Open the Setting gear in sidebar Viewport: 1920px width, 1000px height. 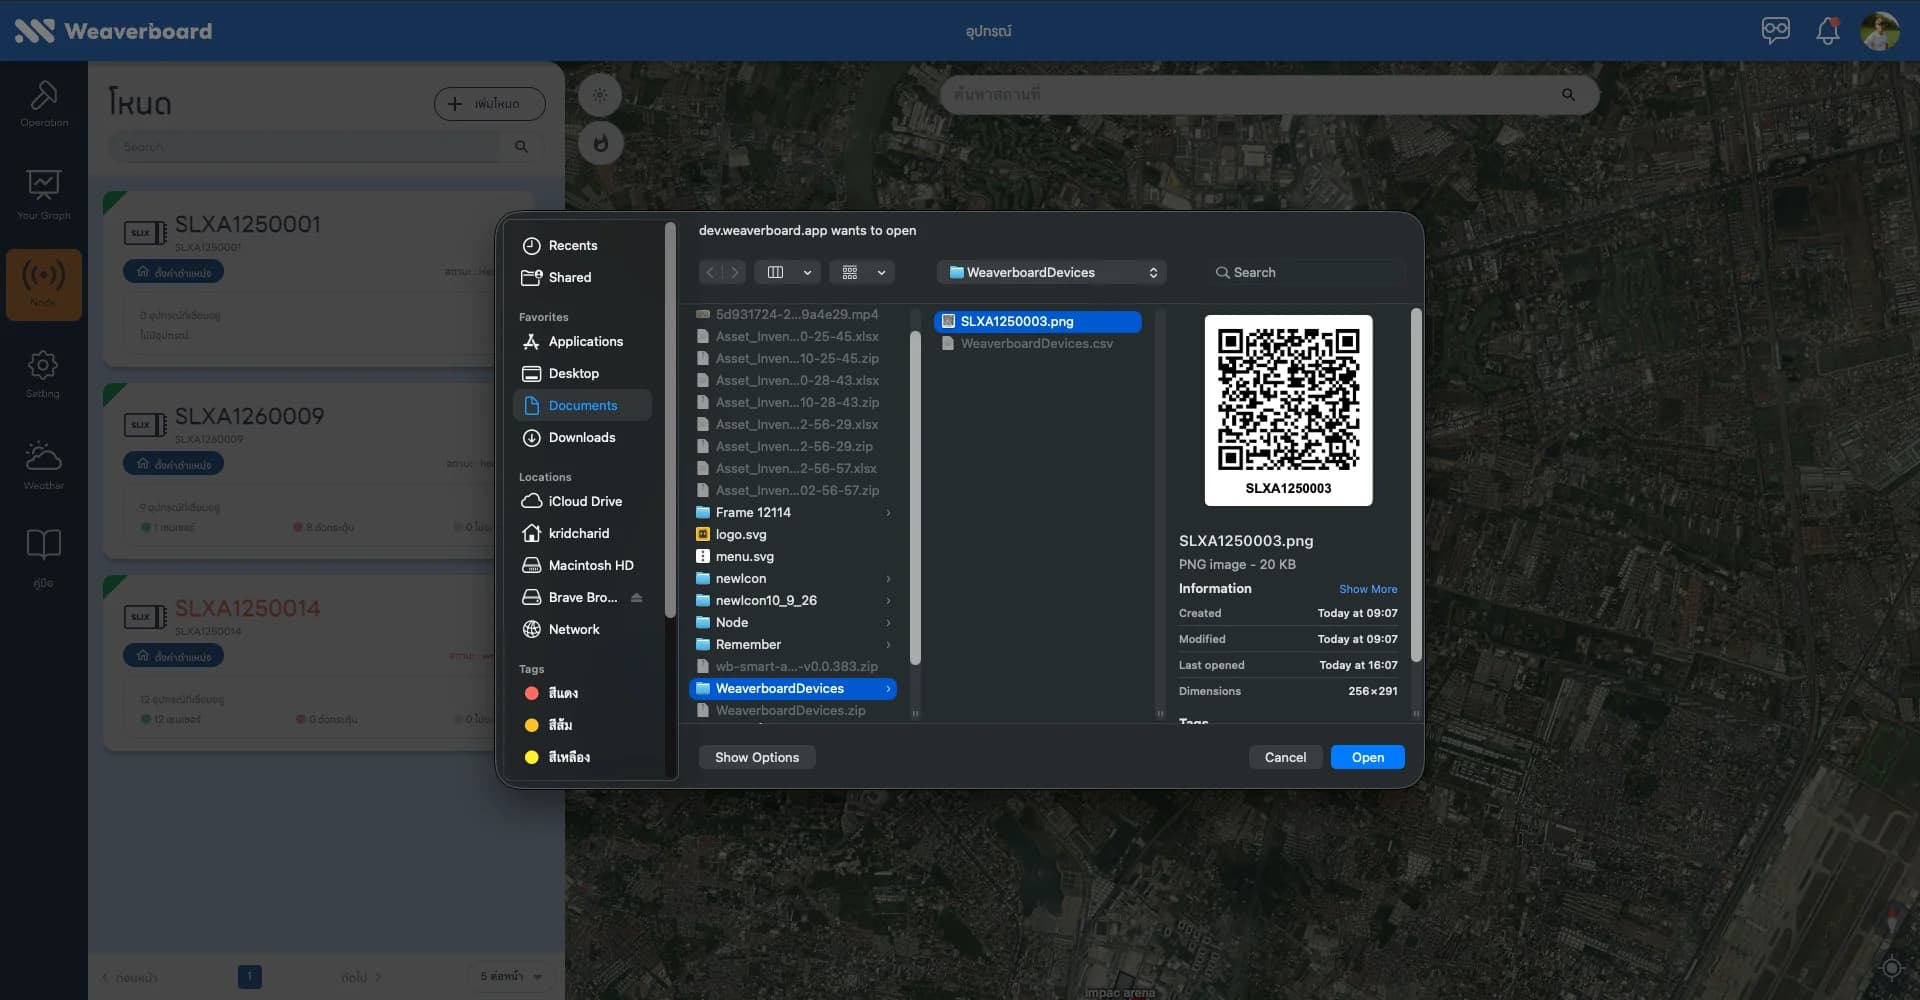pos(43,374)
